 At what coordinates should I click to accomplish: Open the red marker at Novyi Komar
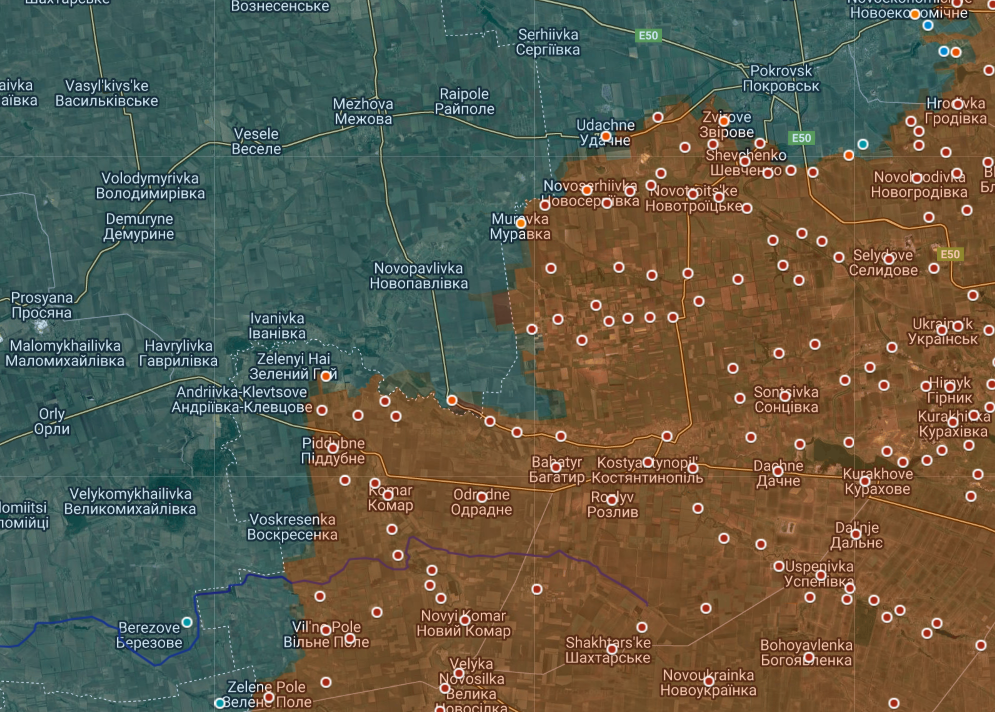tap(465, 619)
